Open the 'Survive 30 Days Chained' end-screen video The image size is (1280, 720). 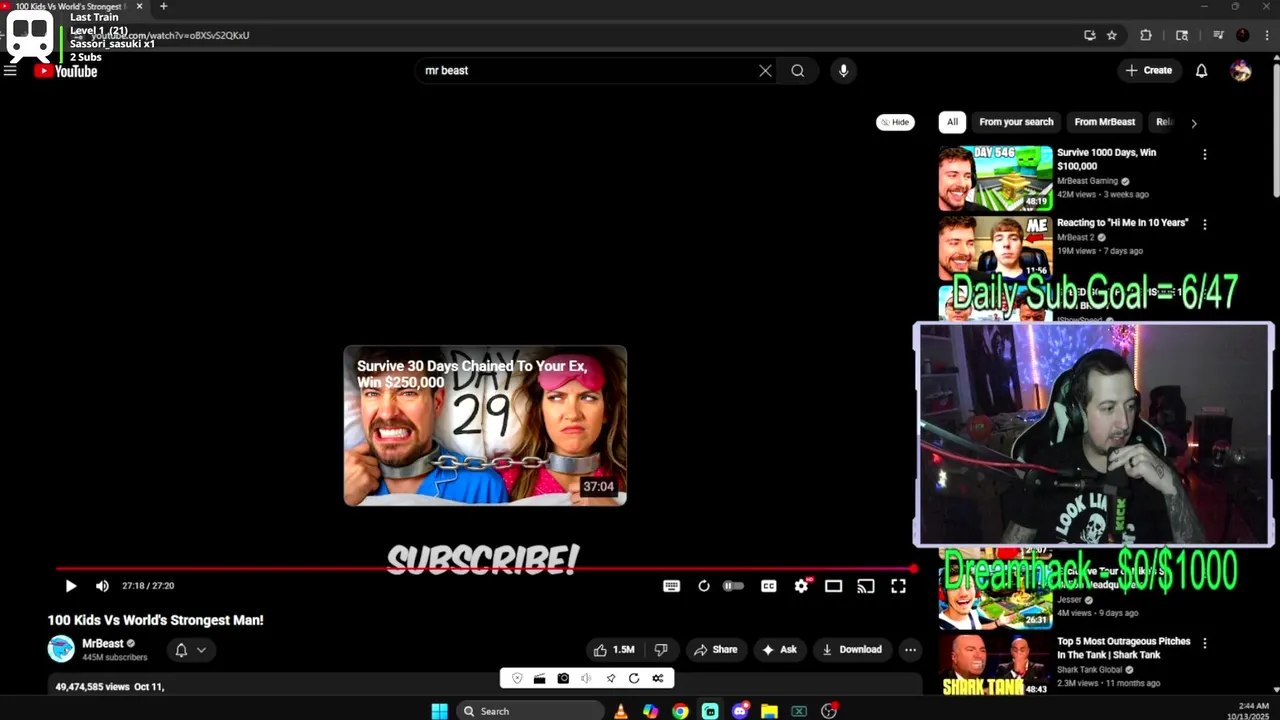click(485, 426)
